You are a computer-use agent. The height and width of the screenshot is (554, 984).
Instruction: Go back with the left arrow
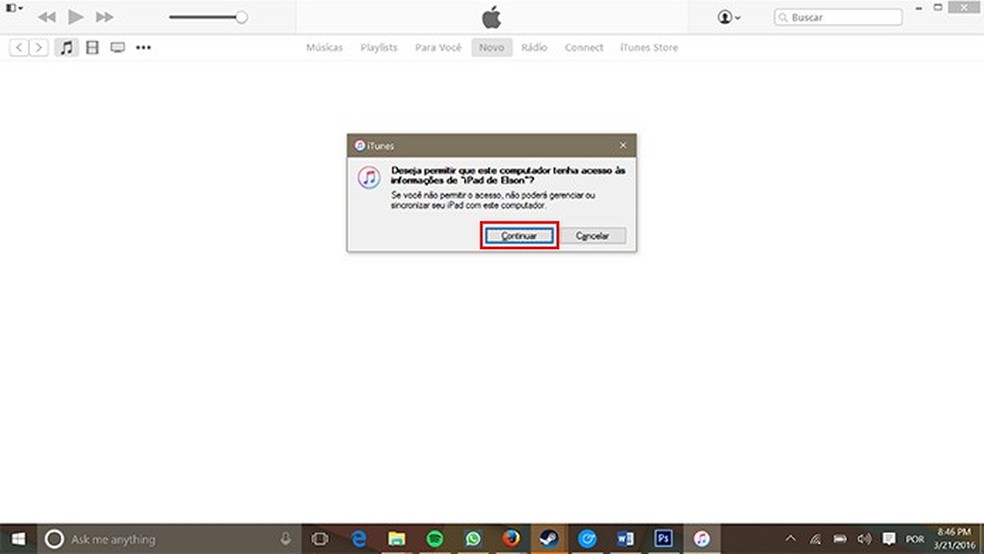pos(19,47)
